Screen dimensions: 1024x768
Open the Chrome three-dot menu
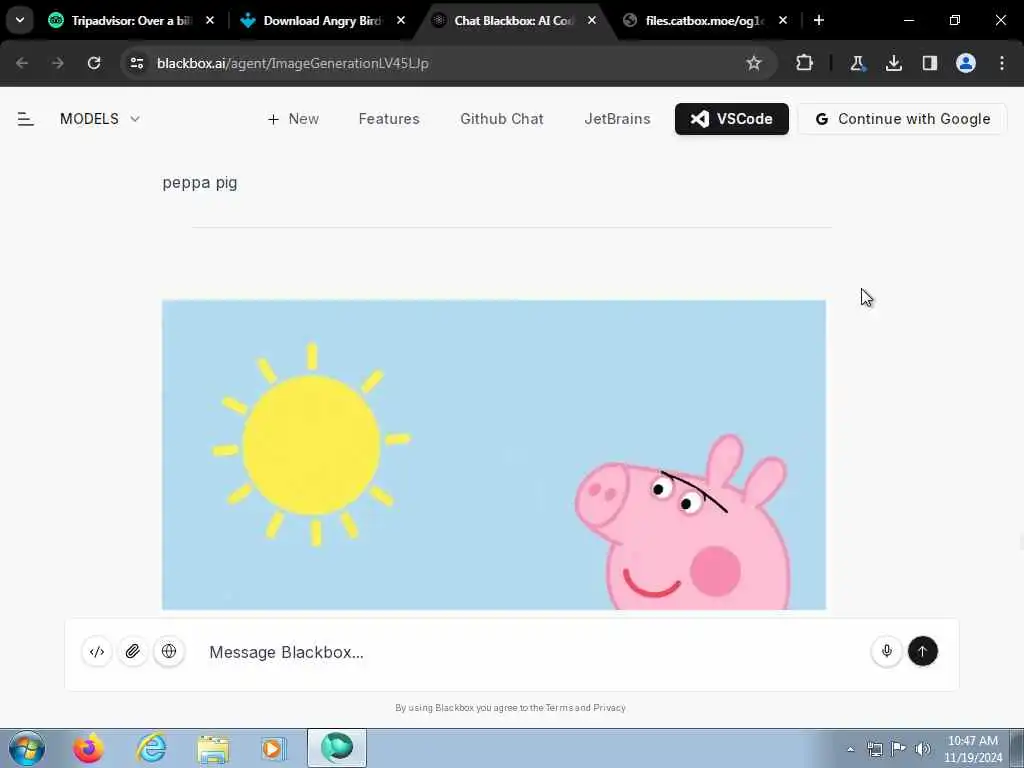click(1002, 63)
